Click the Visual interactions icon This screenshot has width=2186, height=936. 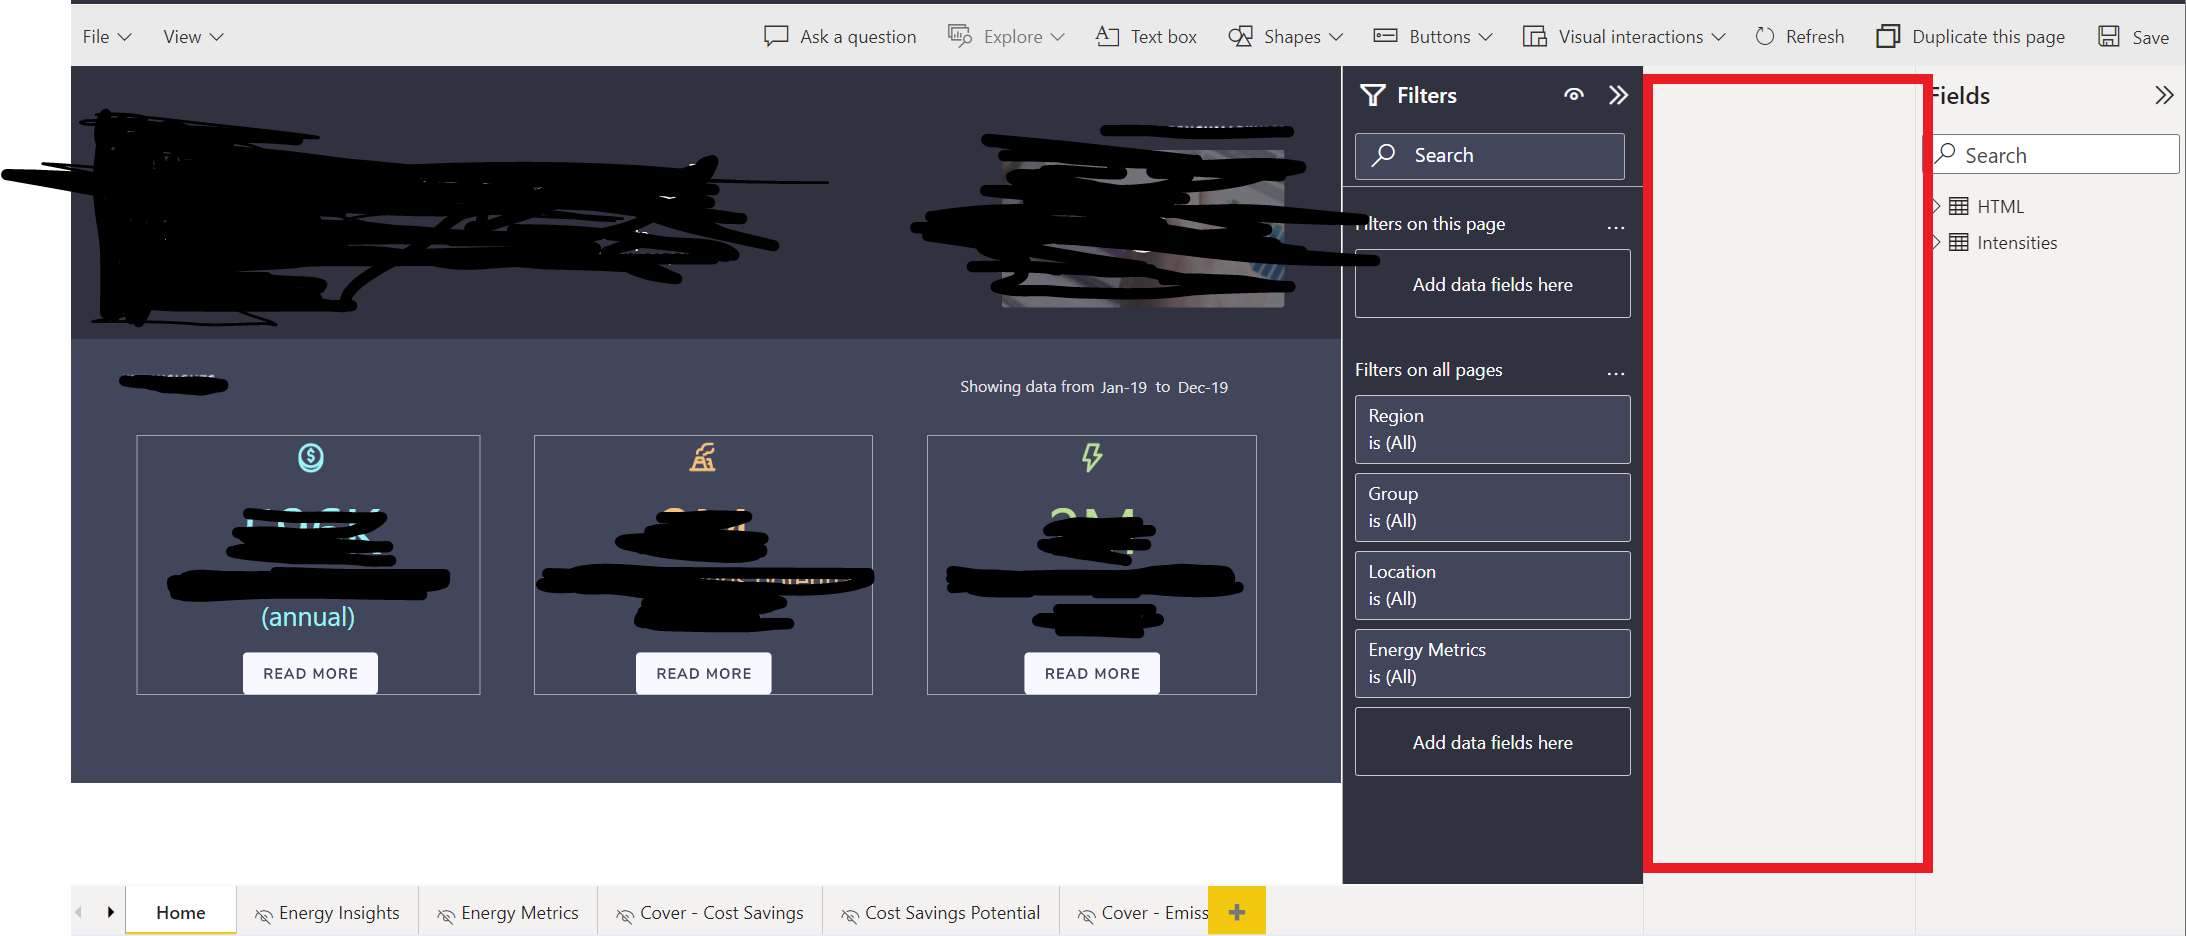(x=1535, y=36)
